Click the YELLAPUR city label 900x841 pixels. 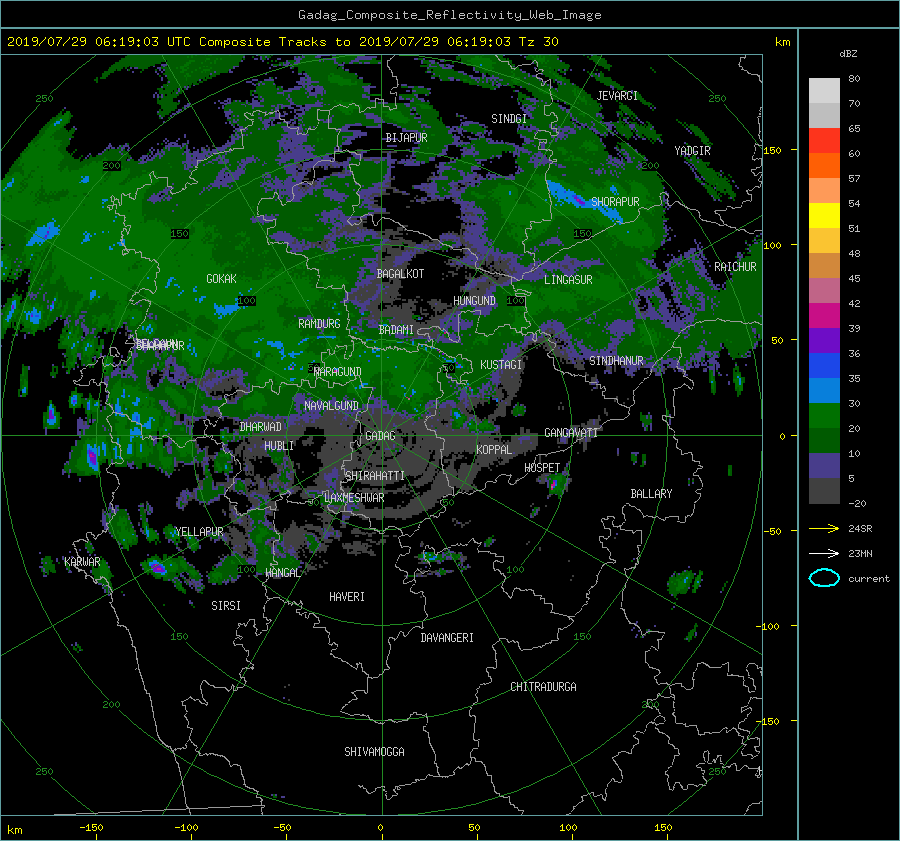199,532
